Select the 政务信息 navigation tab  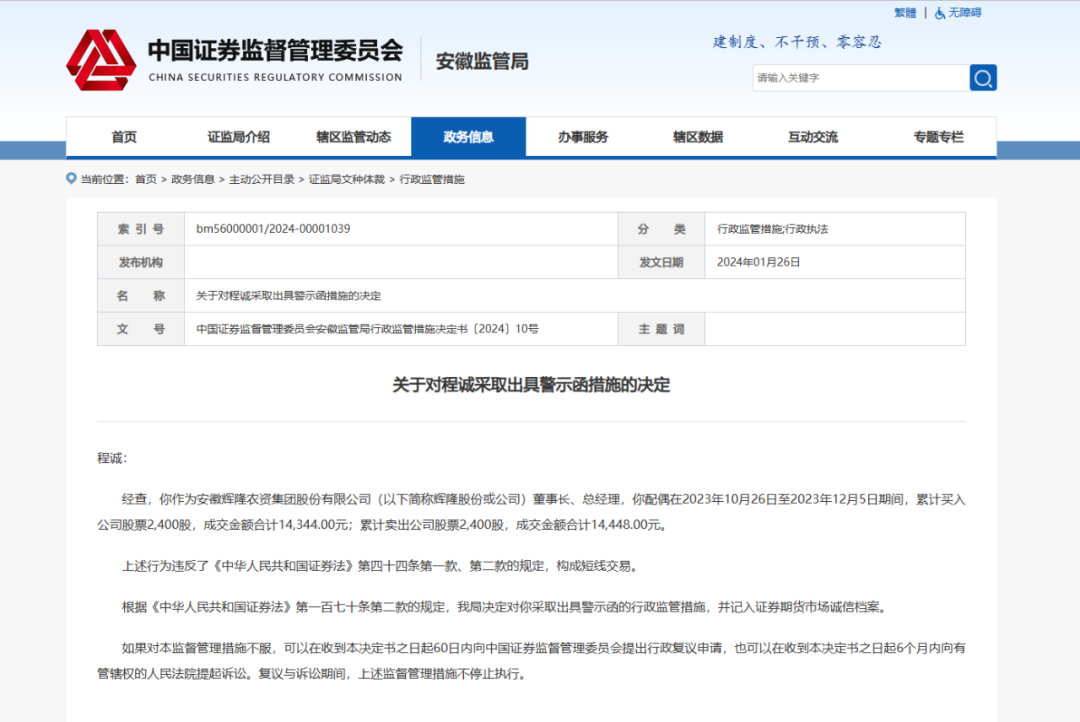[468, 137]
